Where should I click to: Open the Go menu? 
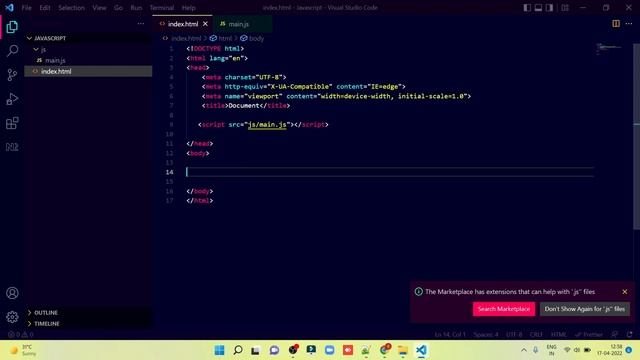[x=118, y=8]
